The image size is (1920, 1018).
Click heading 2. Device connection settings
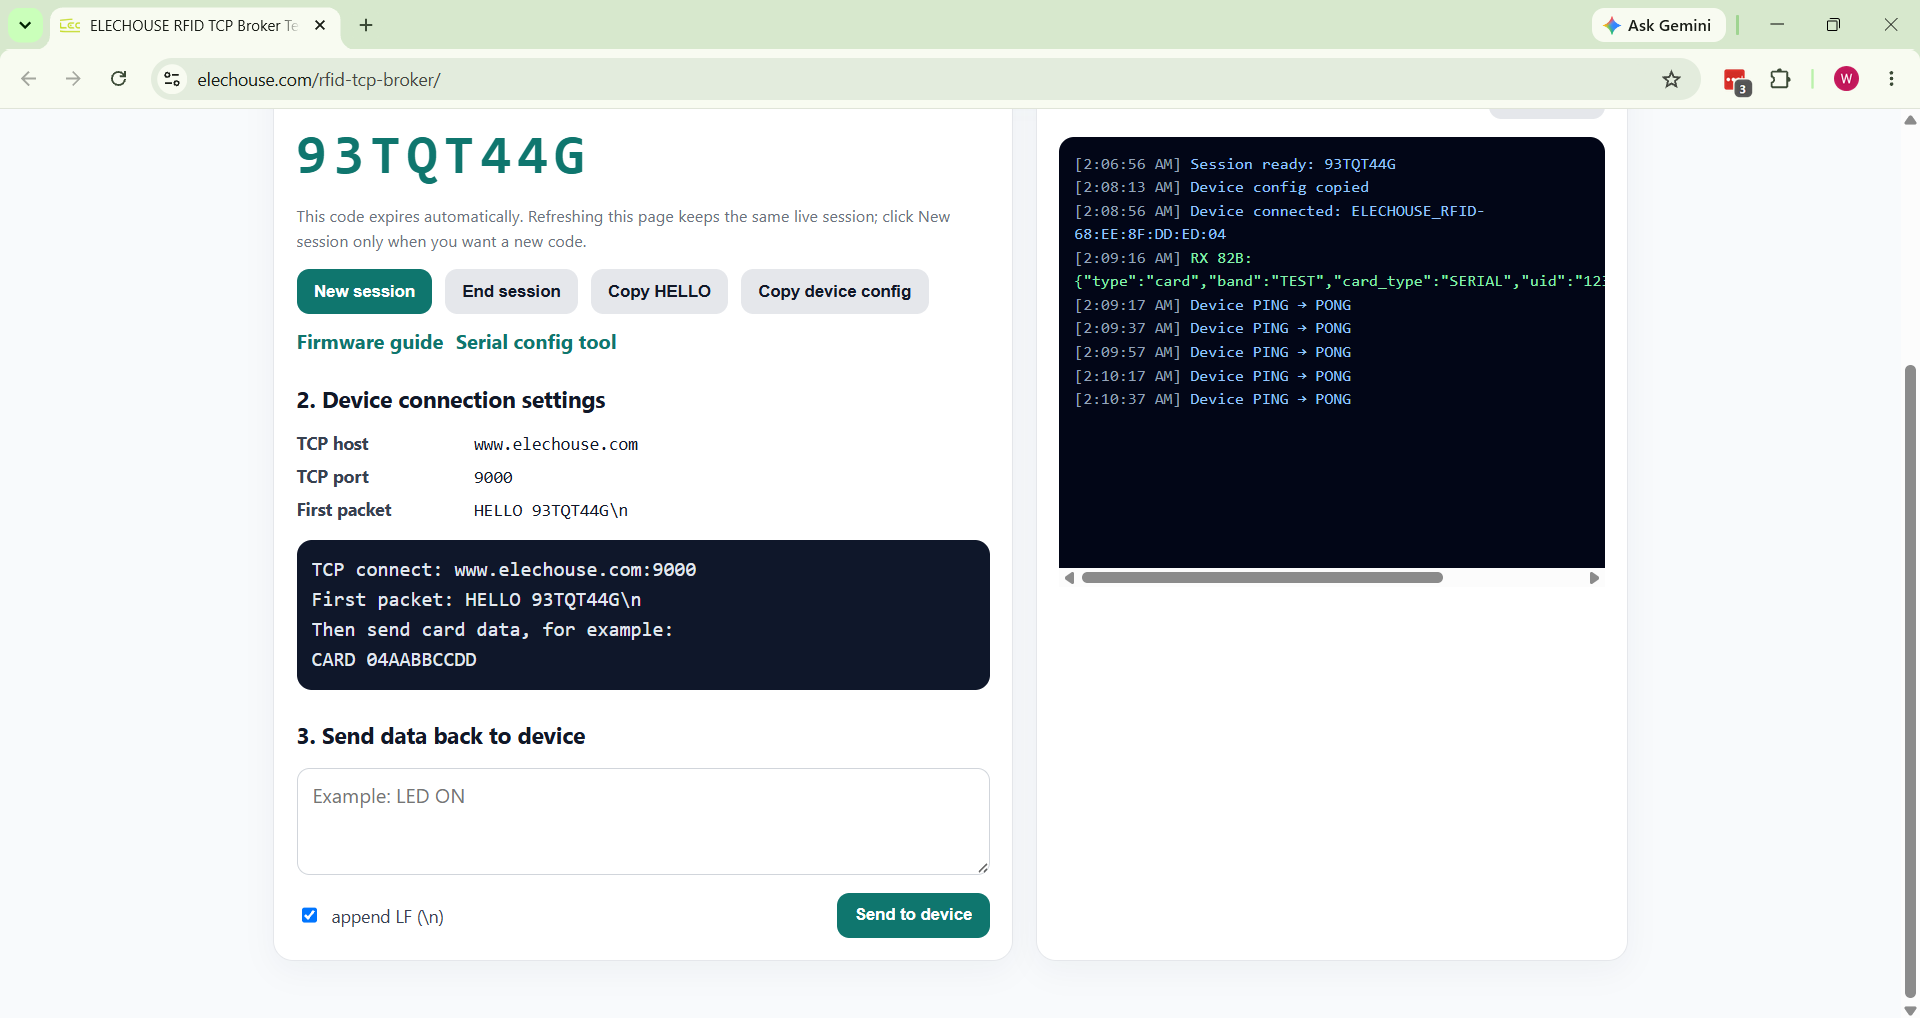click(451, 400)
